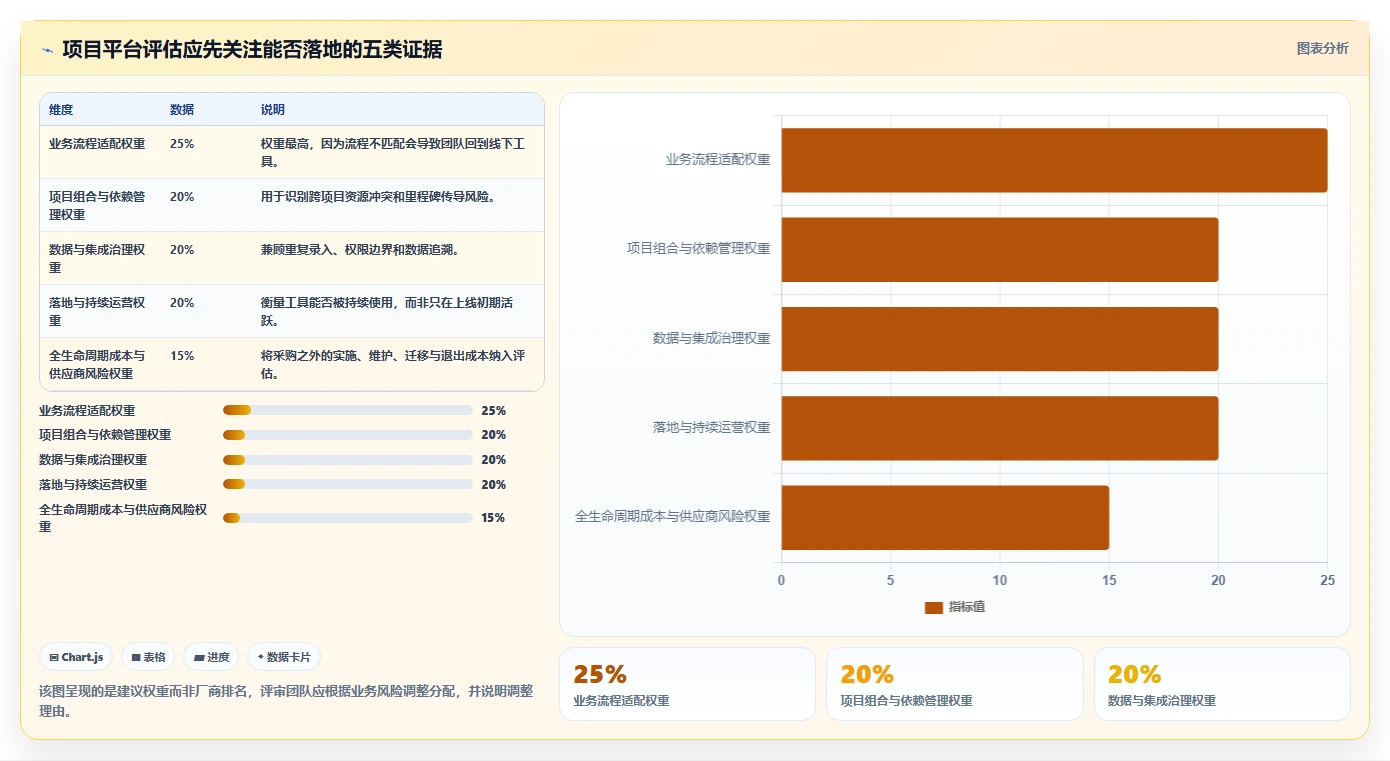Viewport: 1390px width, 761px height.
Task: Click 25% value beside the progress list
Action: tap(493, 411)
